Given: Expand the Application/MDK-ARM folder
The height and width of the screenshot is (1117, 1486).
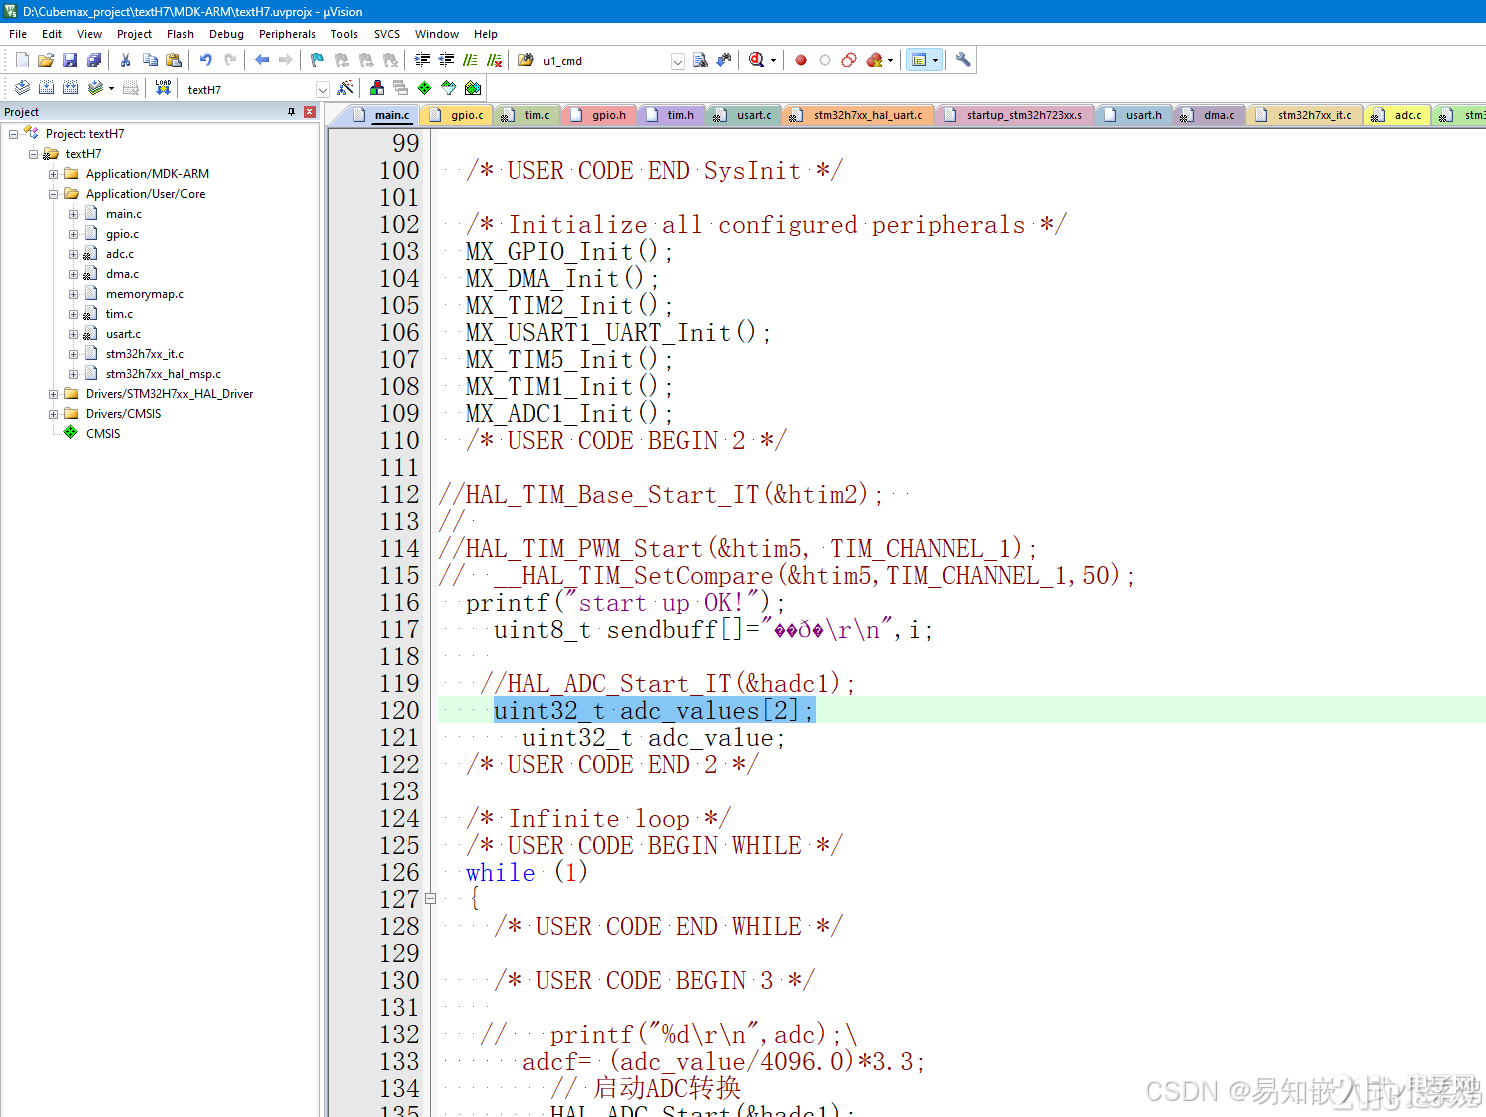Looking at the screenshot, I should click(53, 174).
